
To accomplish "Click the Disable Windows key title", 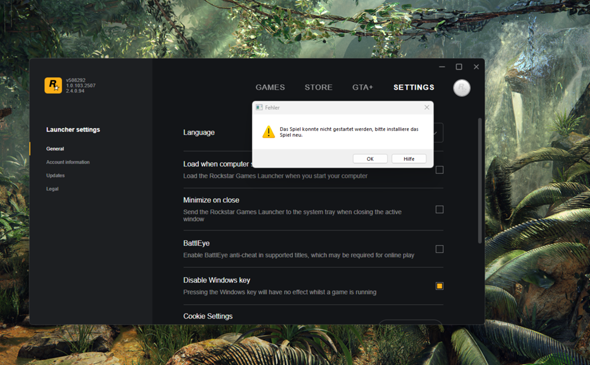I will [x=217, y=280].
